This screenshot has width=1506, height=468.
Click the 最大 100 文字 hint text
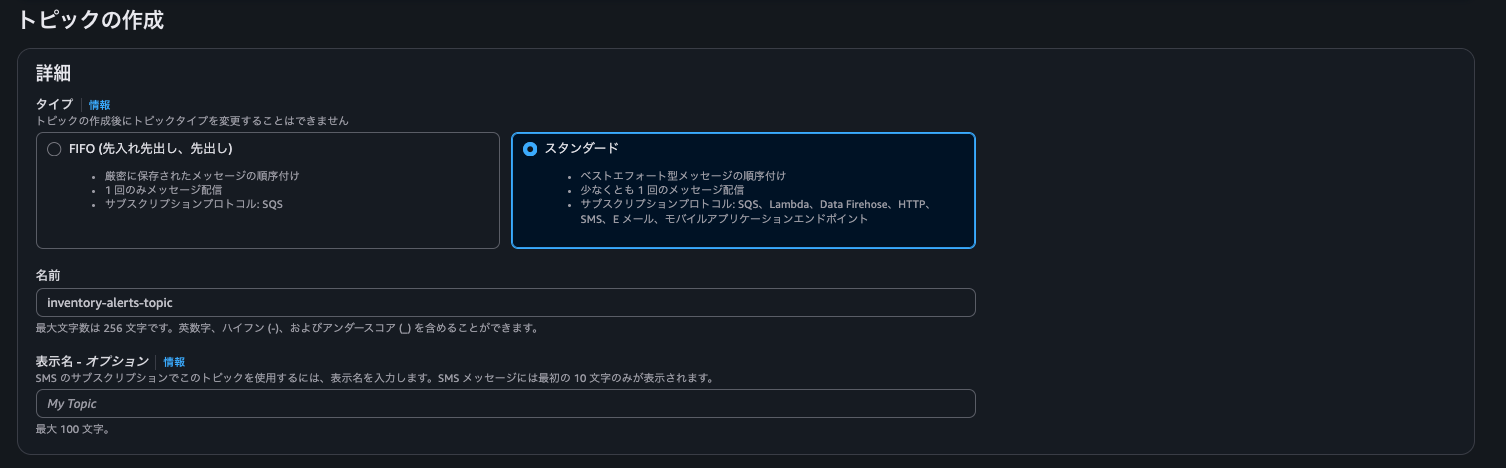pyautogui.click(x=72, y=429)
